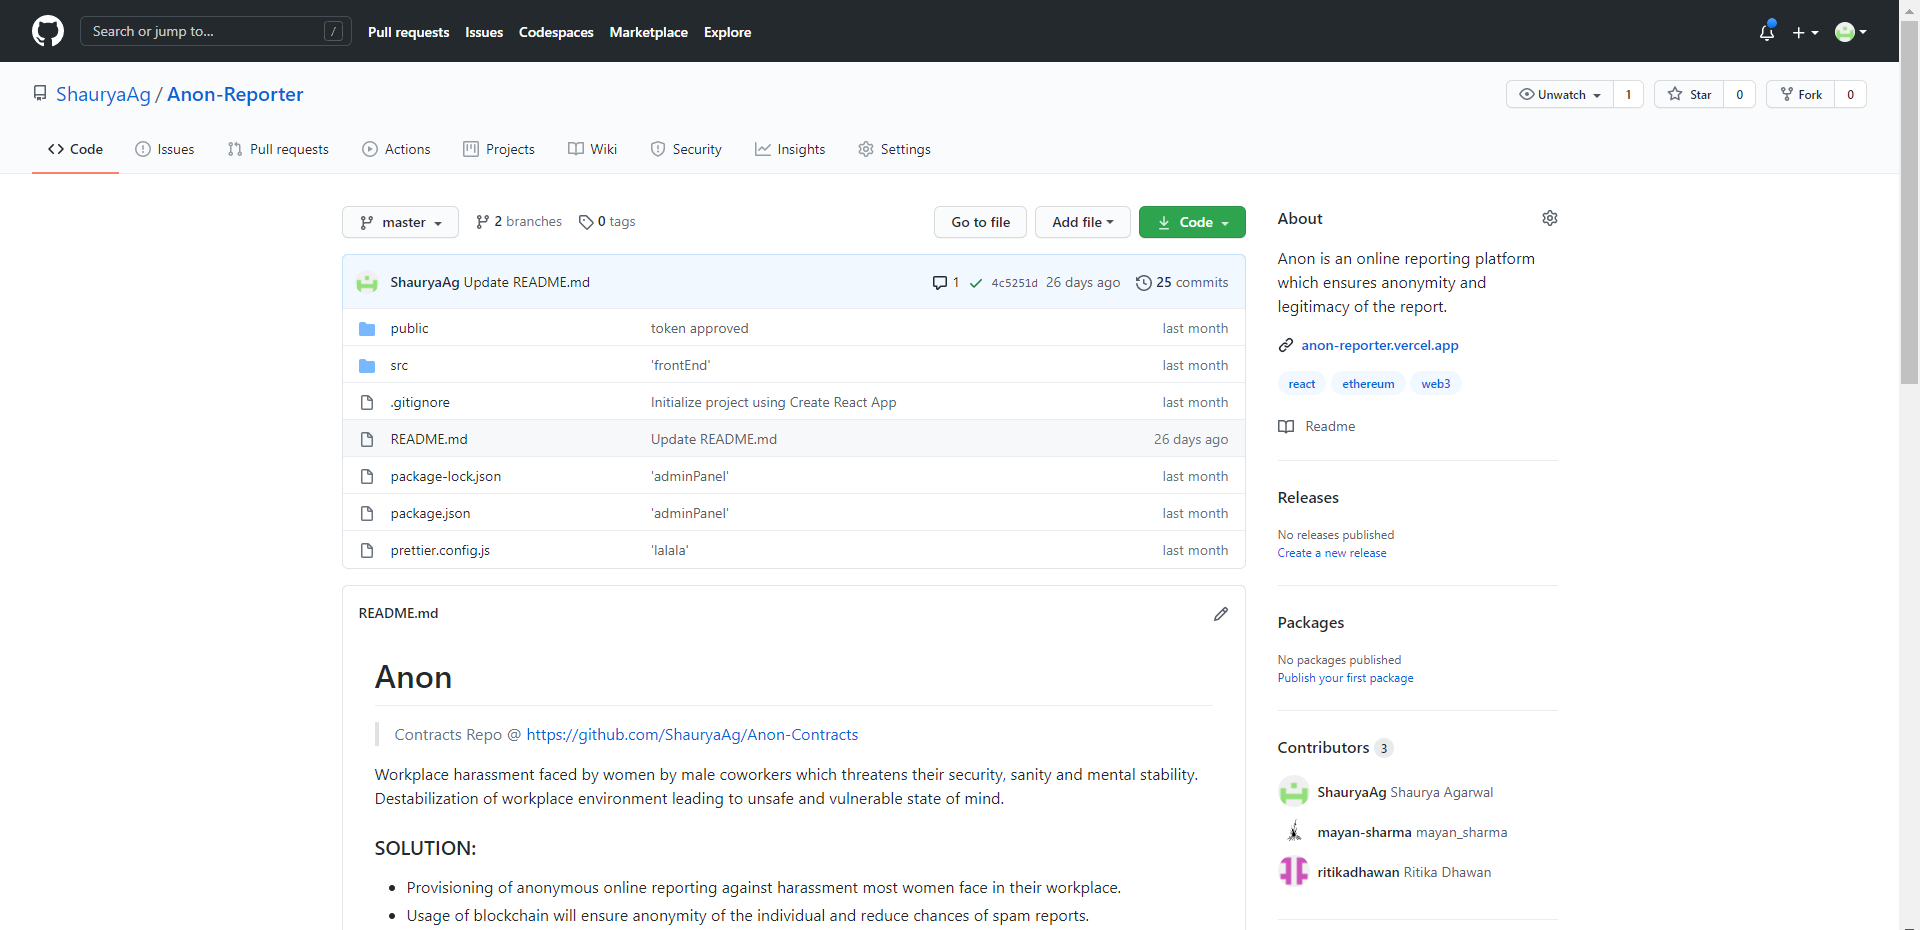
Task: Open the About settings gear
Action: pos(1549,218)
